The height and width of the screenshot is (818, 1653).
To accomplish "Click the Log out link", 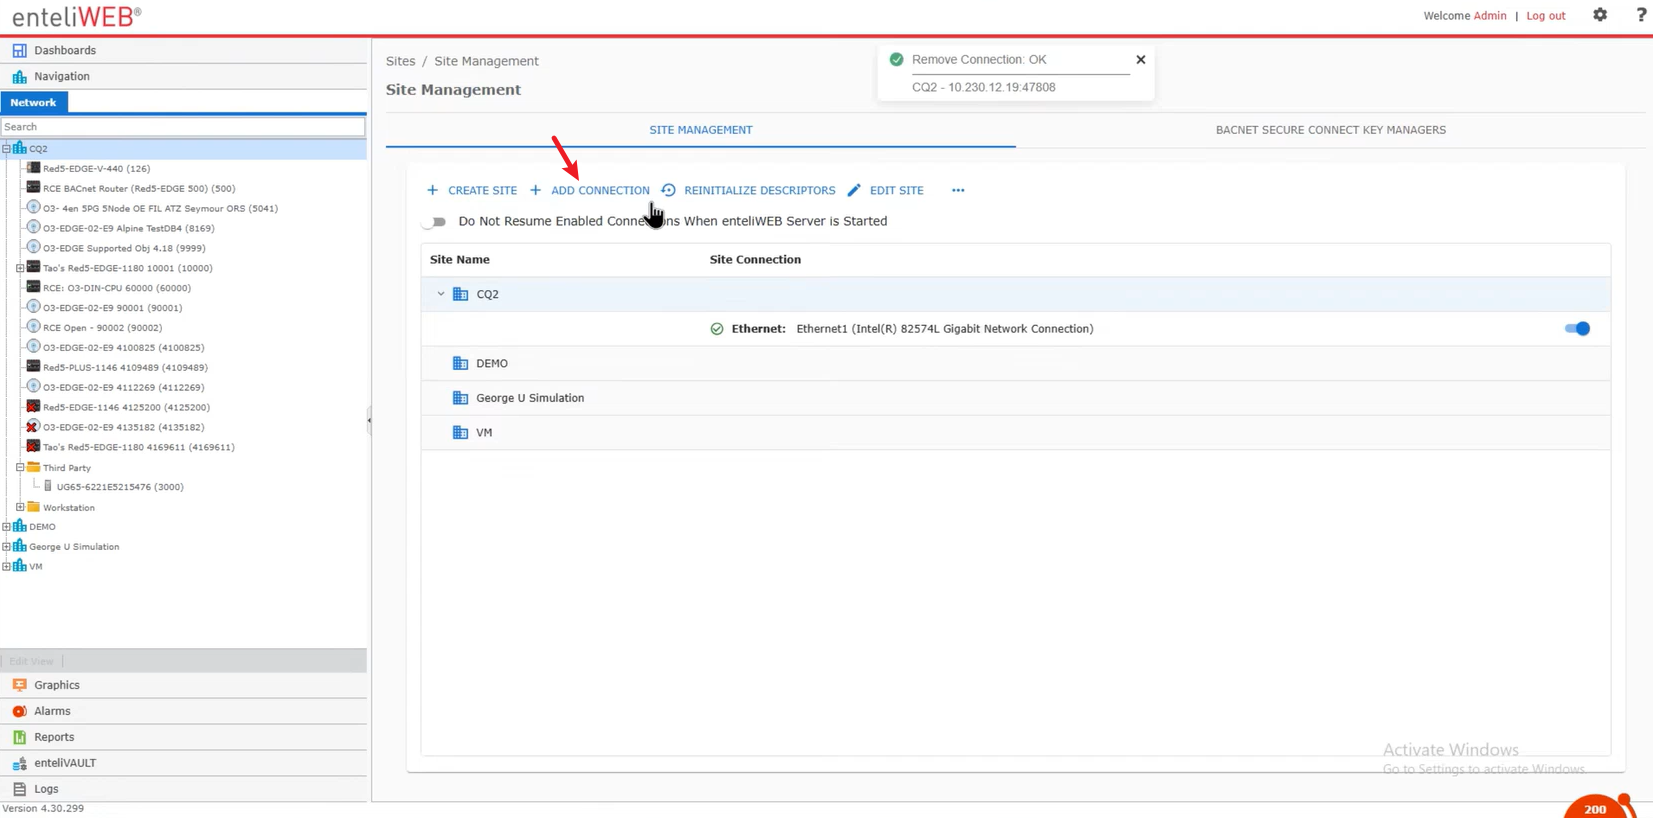I will point(1546,16).
